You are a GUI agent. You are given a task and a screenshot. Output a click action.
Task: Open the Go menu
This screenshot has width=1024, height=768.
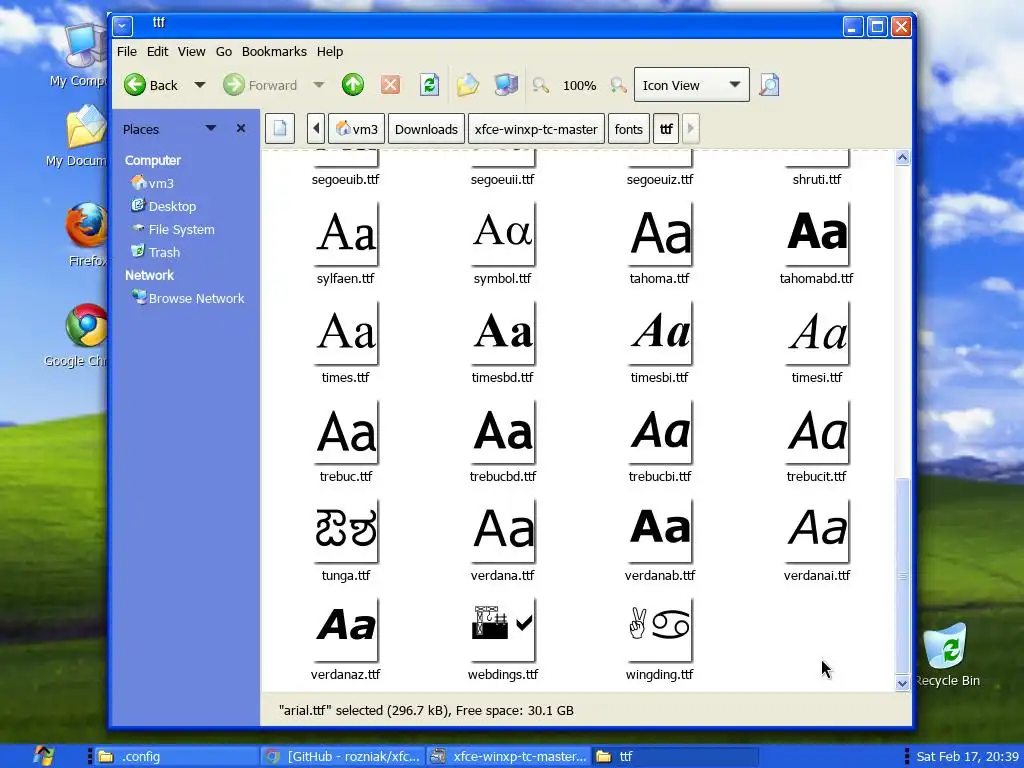223,52
